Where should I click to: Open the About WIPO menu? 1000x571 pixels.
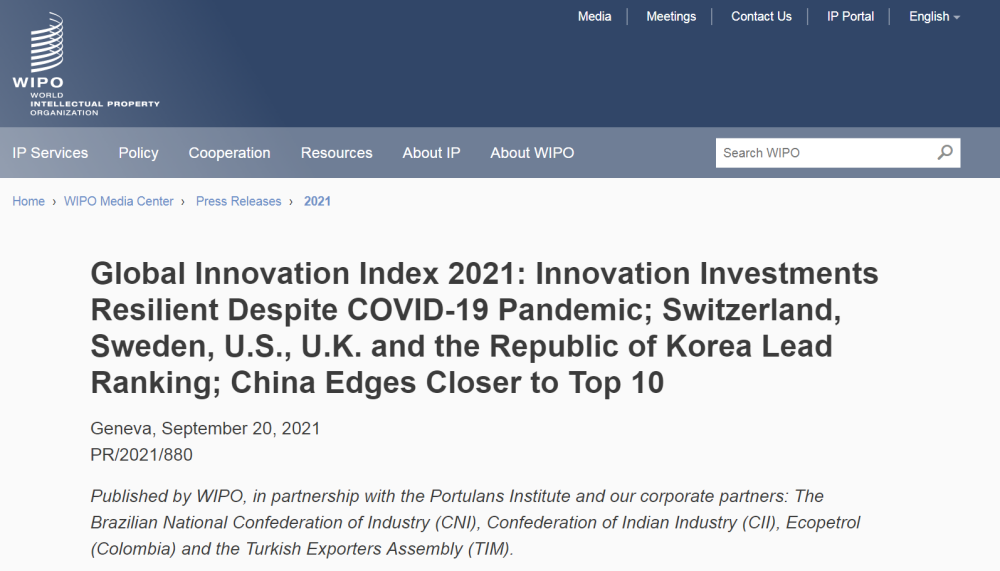point(532,153)
